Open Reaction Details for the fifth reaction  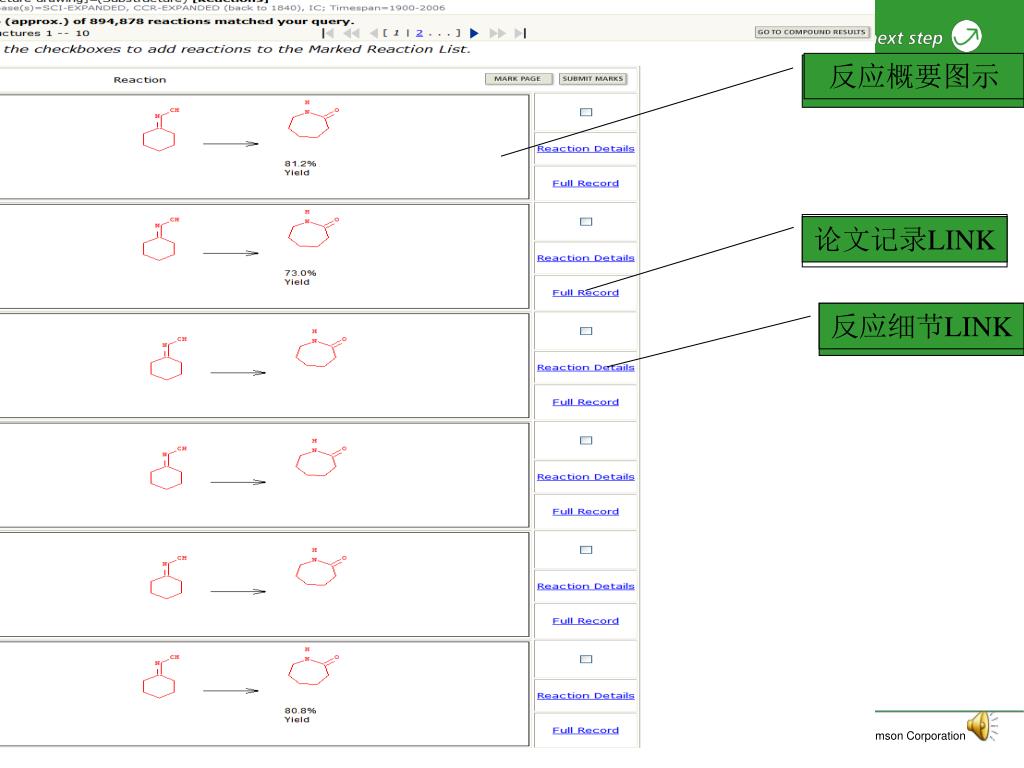click(586, 586)
